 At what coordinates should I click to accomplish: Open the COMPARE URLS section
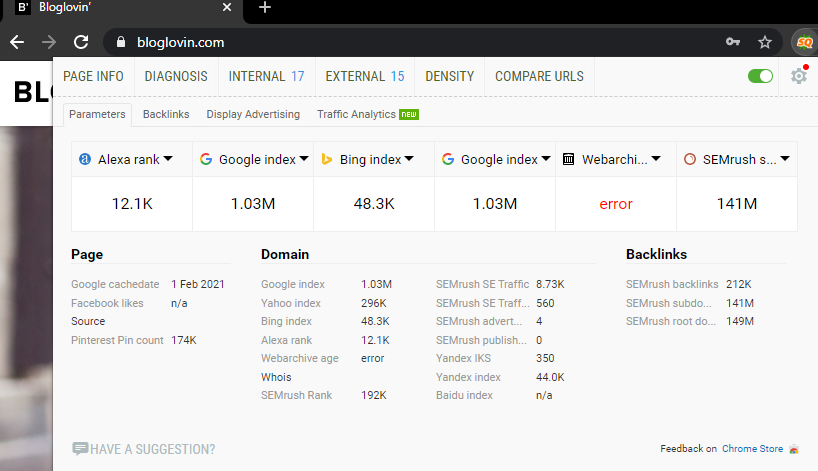pyautogui.click(x=539, y=76)
